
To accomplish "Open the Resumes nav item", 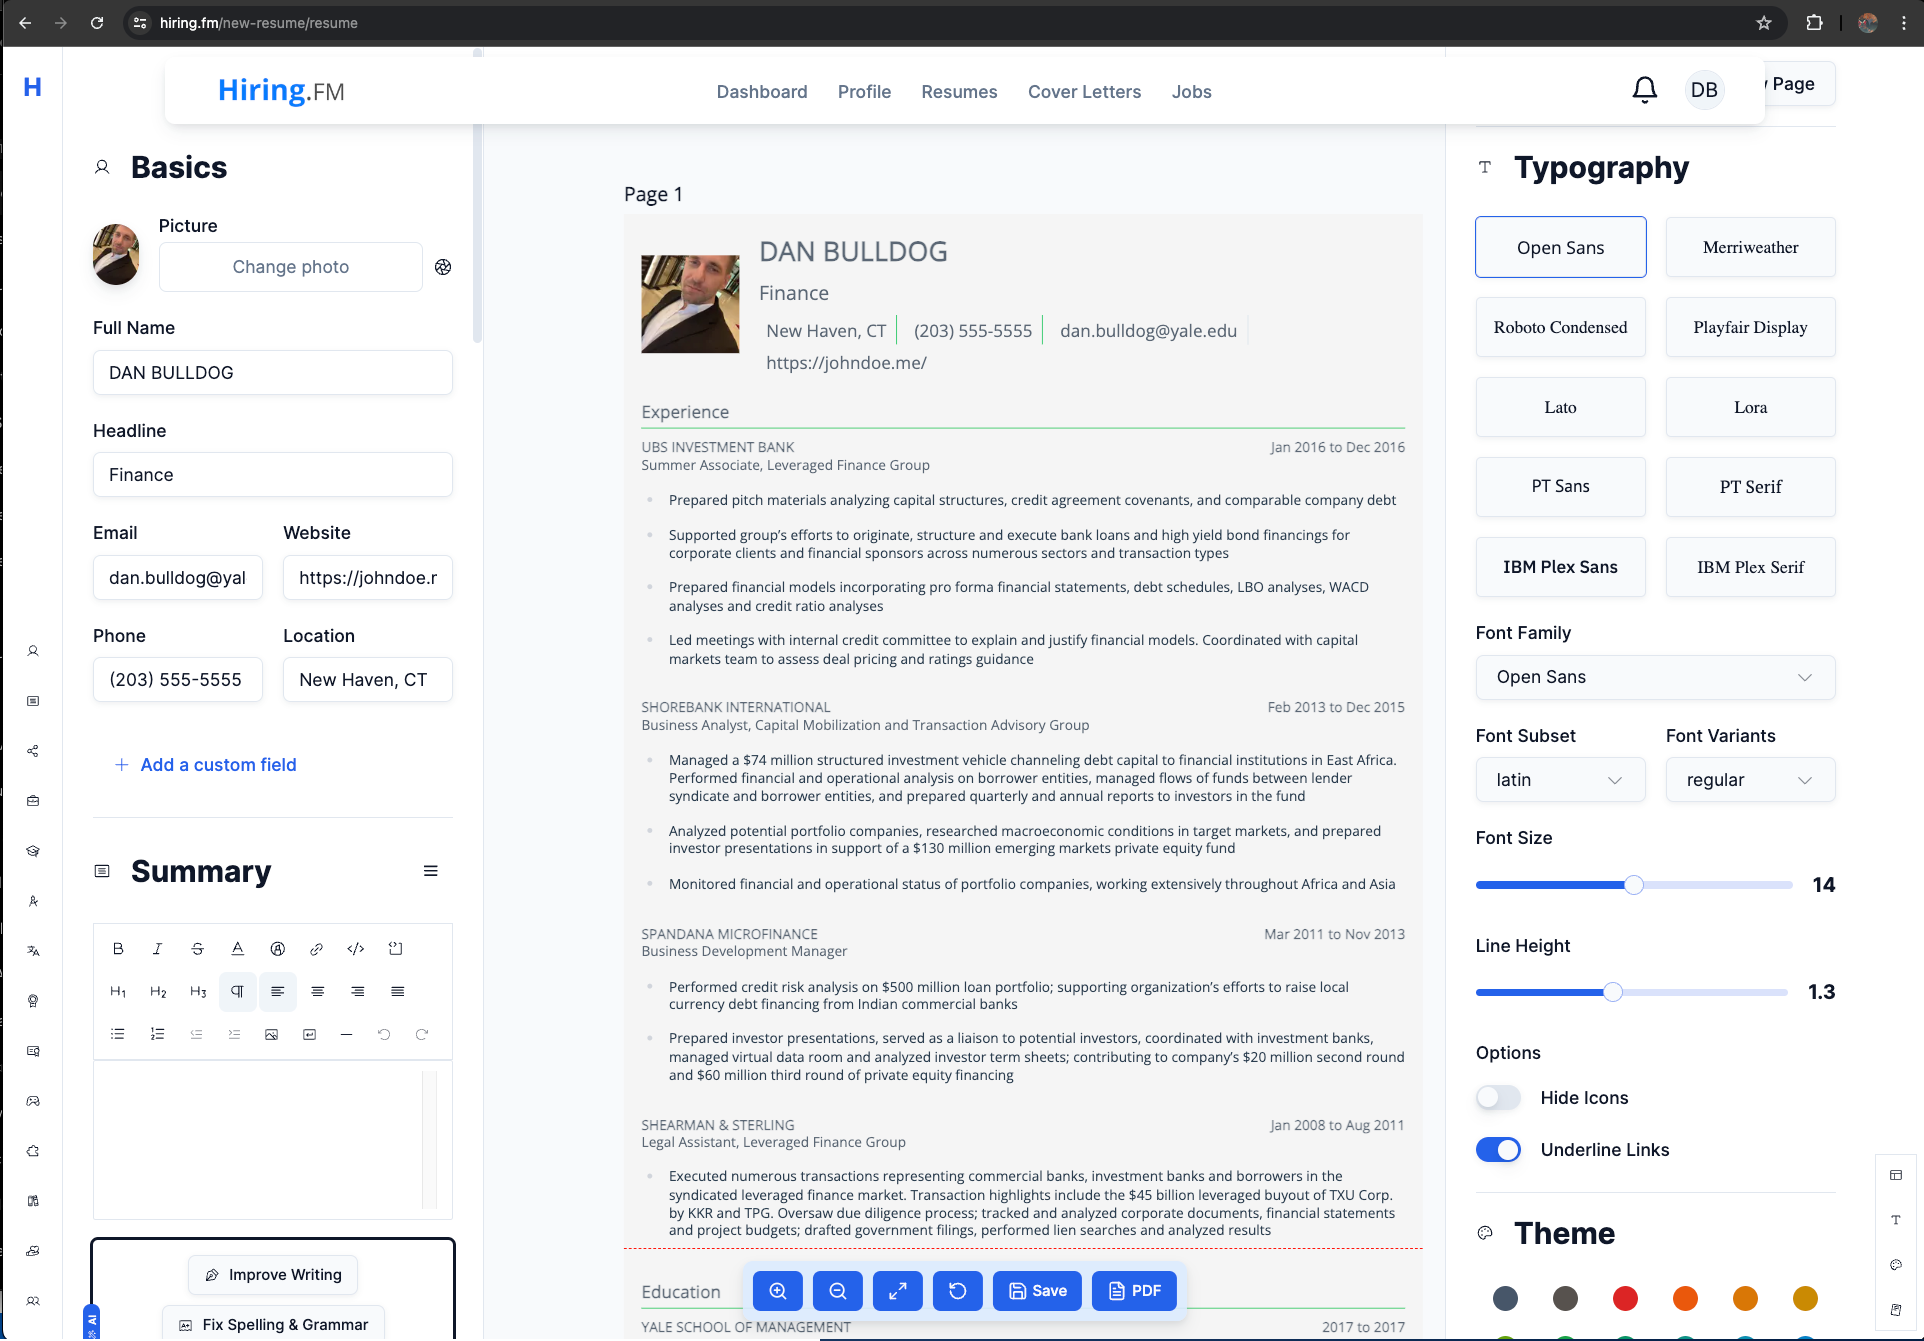I will point(959,92).
